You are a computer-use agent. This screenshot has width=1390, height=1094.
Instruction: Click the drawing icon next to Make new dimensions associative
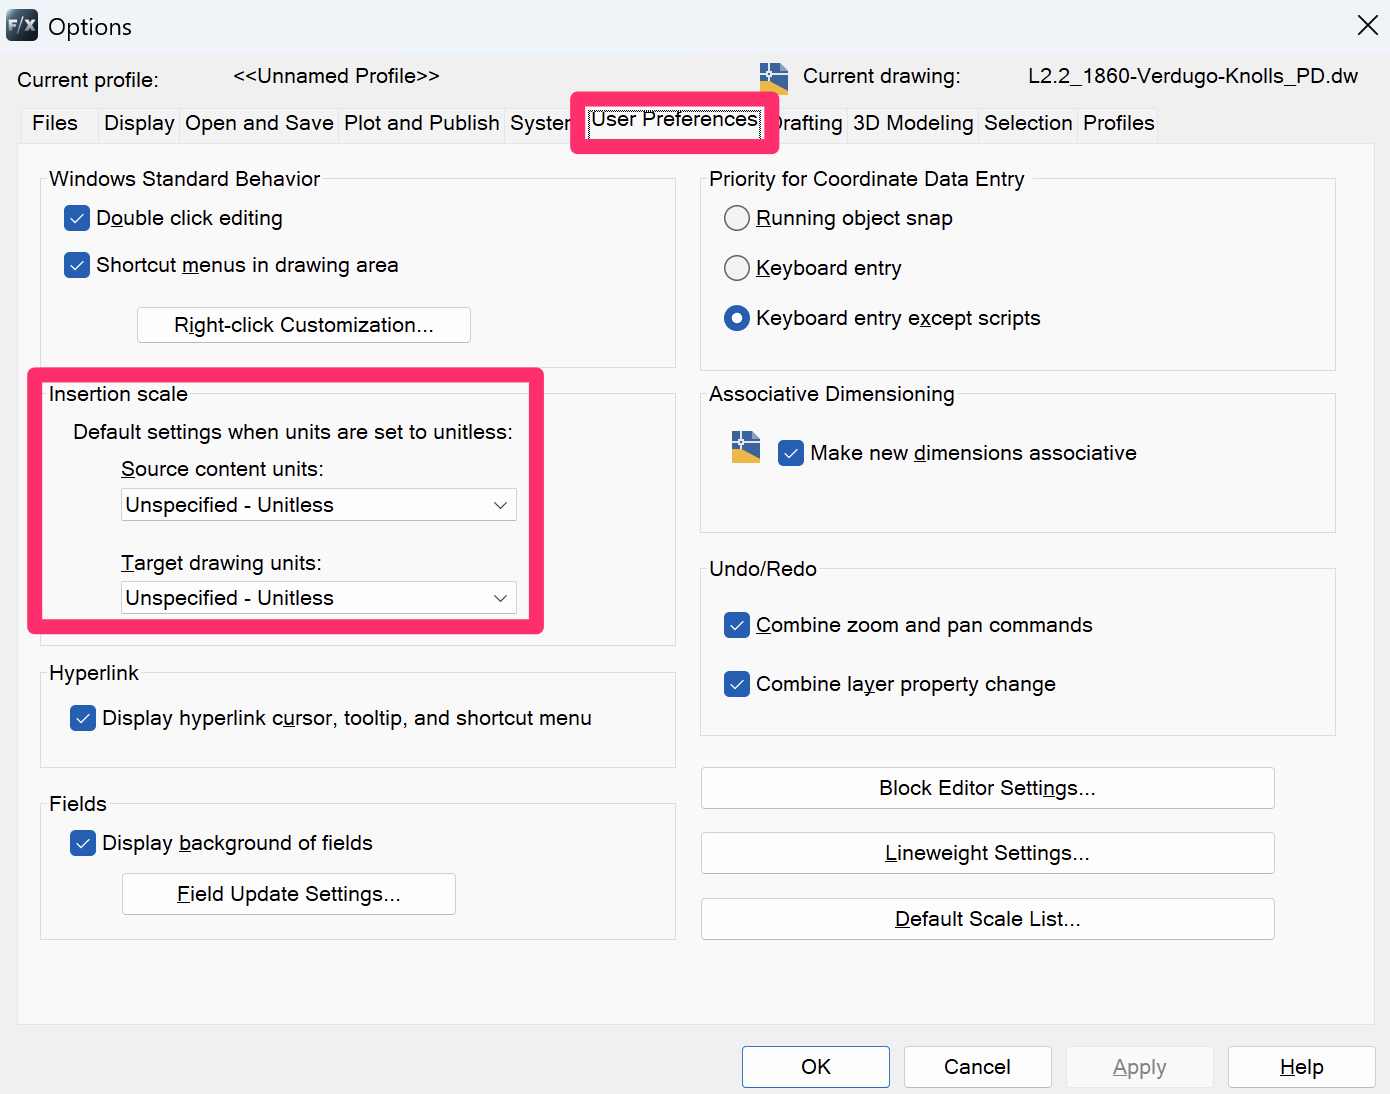coord(745,450)
